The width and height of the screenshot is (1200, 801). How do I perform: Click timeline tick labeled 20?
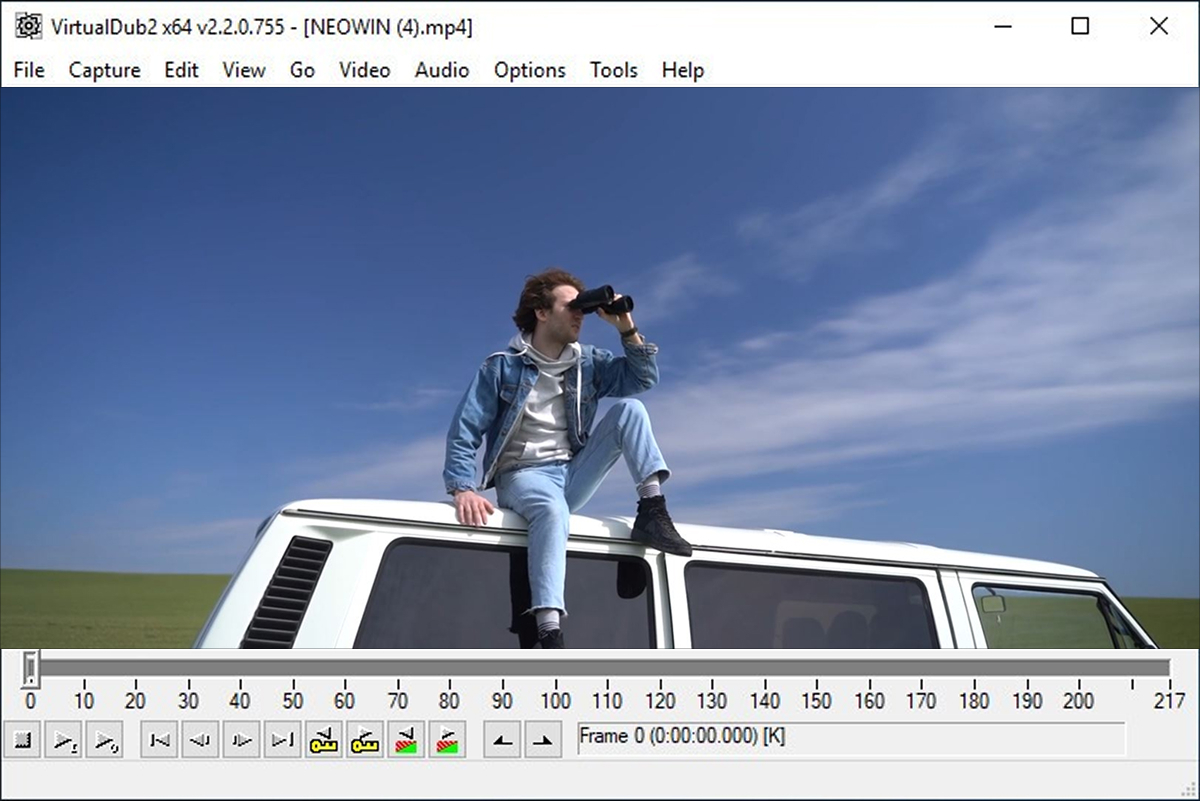[x=135, y=701]
